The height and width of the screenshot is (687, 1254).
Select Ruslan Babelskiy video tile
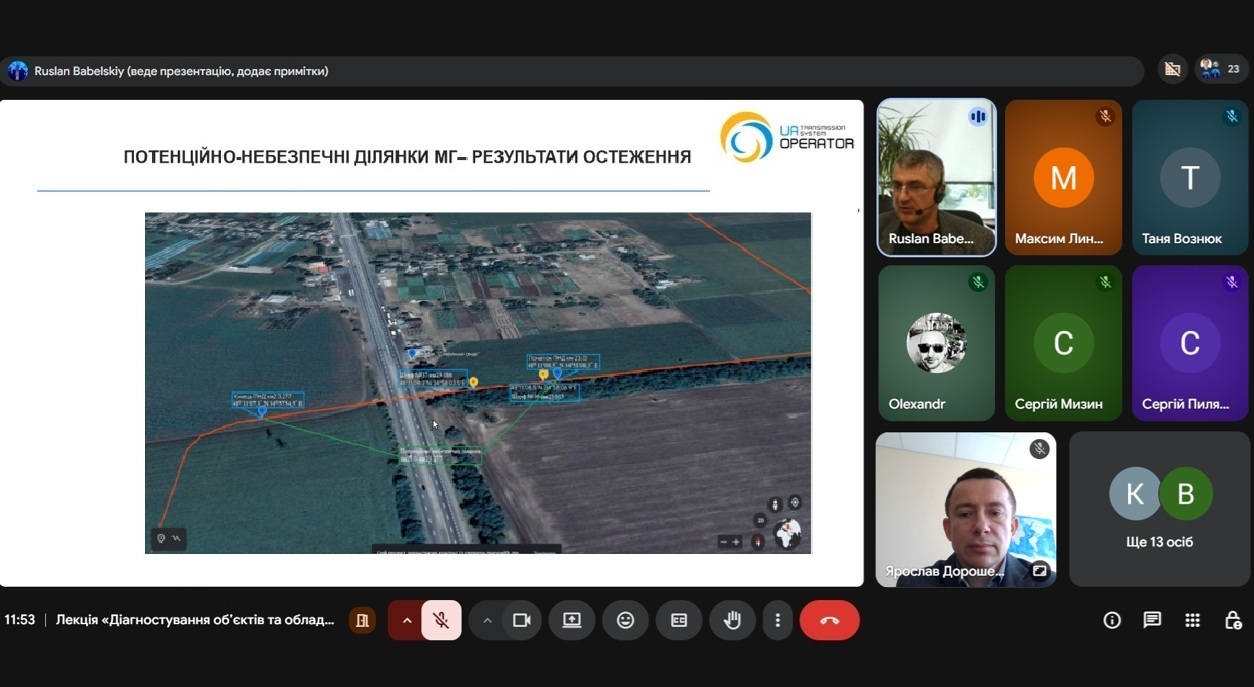pyautogui.click(x=937, y=177)
